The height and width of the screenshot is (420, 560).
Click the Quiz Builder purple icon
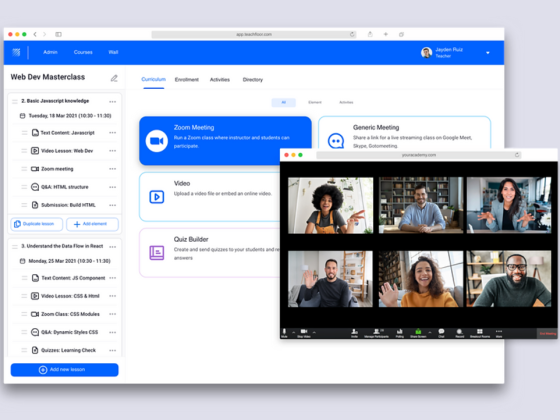point(156,252)
